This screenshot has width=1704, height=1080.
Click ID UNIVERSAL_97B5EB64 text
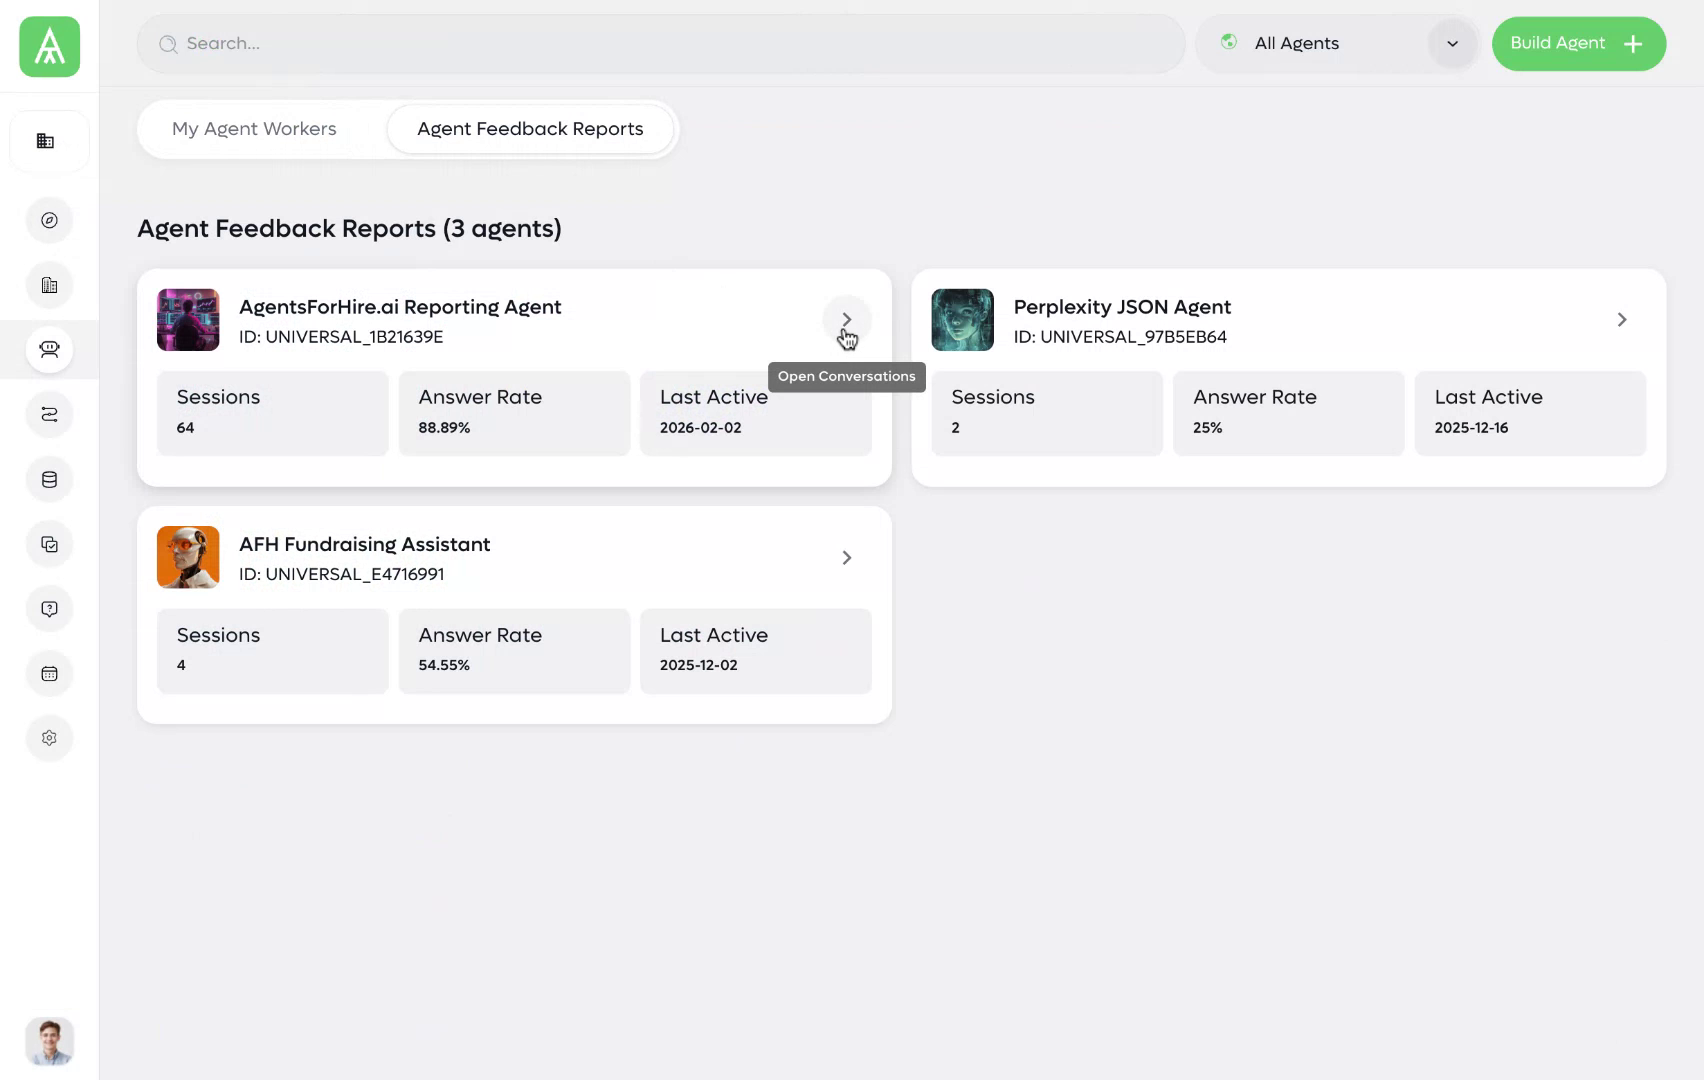(x=1120, y=337)
